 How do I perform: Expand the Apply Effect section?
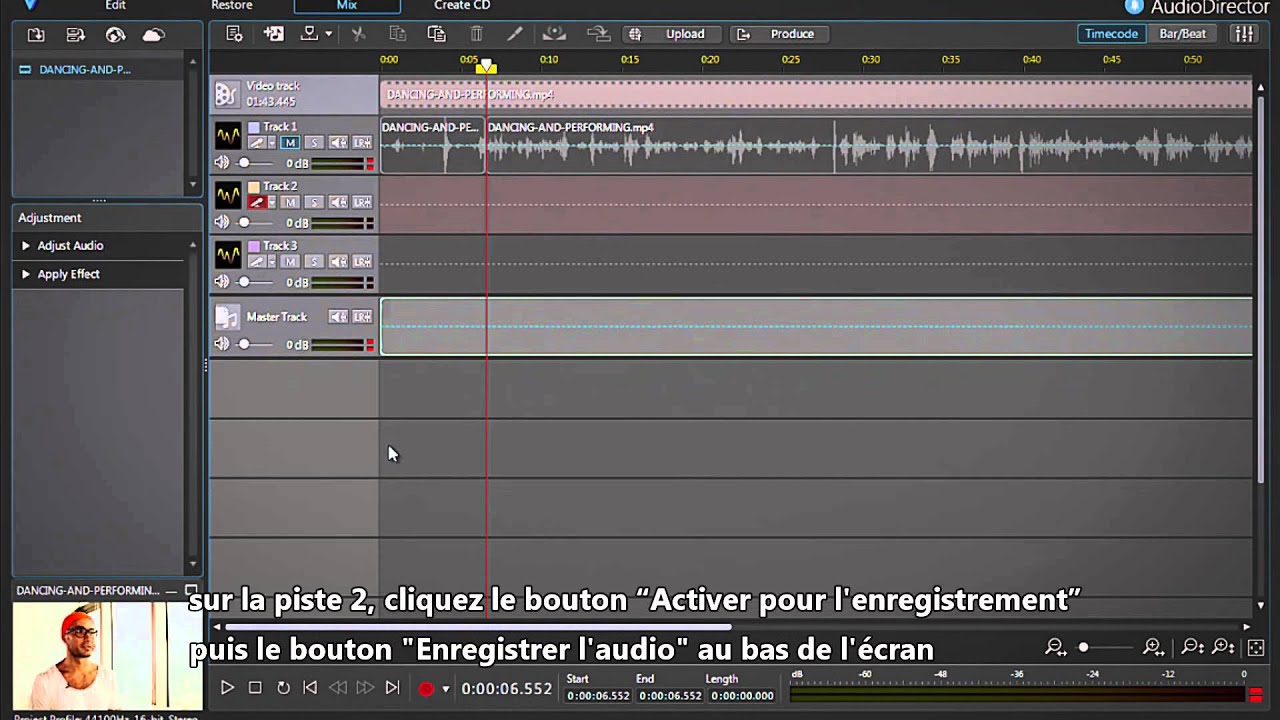26,274
